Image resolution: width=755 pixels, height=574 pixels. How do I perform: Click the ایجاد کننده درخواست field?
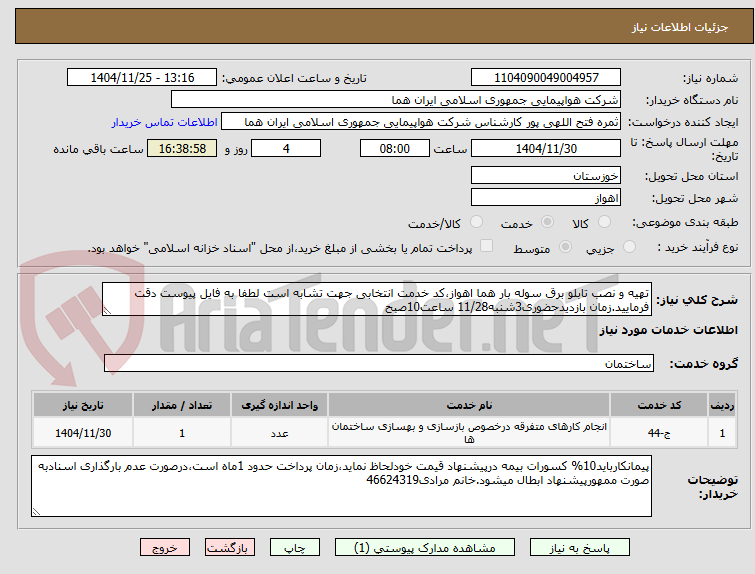click(x=421, y=122)
